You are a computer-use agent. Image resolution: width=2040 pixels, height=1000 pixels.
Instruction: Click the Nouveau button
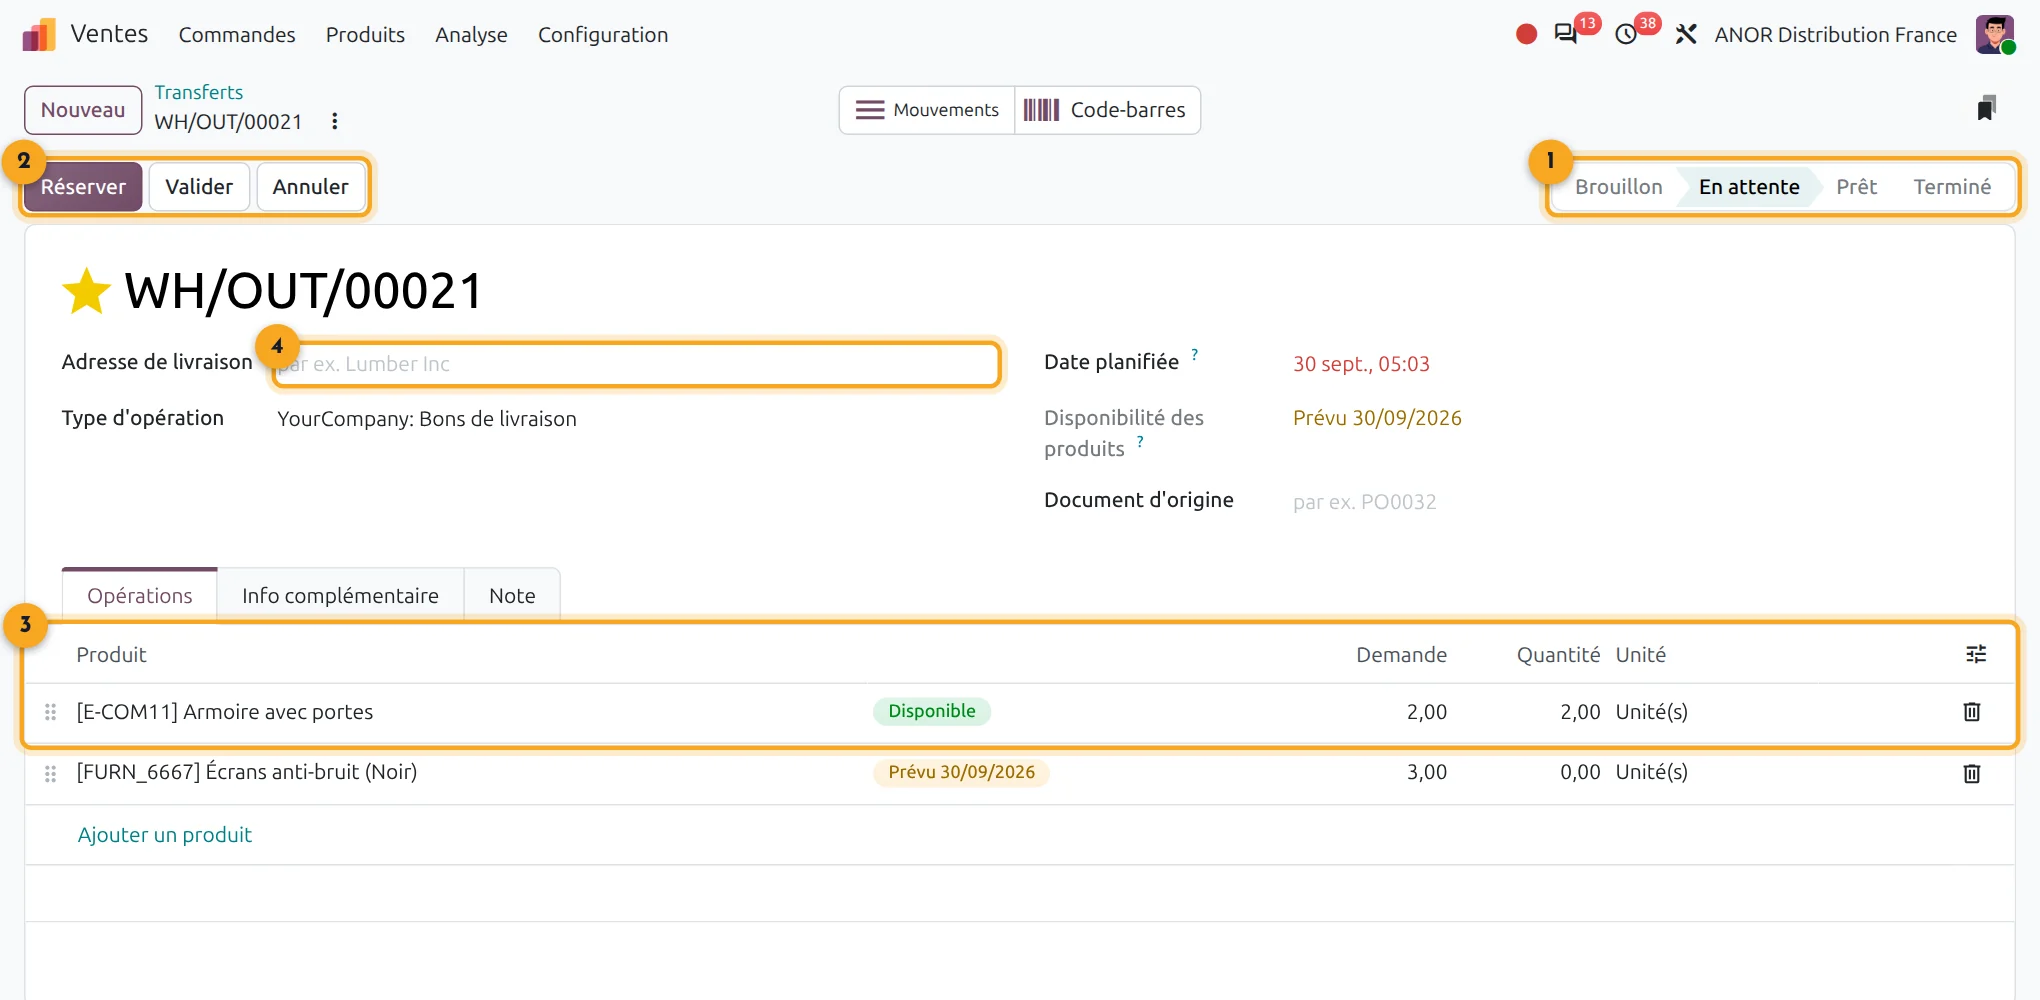83,110
